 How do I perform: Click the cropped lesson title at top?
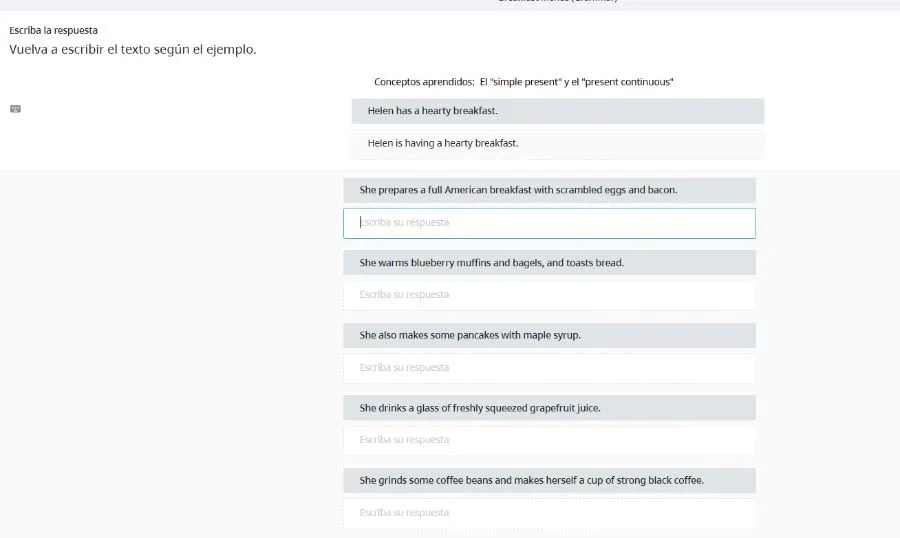(x=558, y=2)
